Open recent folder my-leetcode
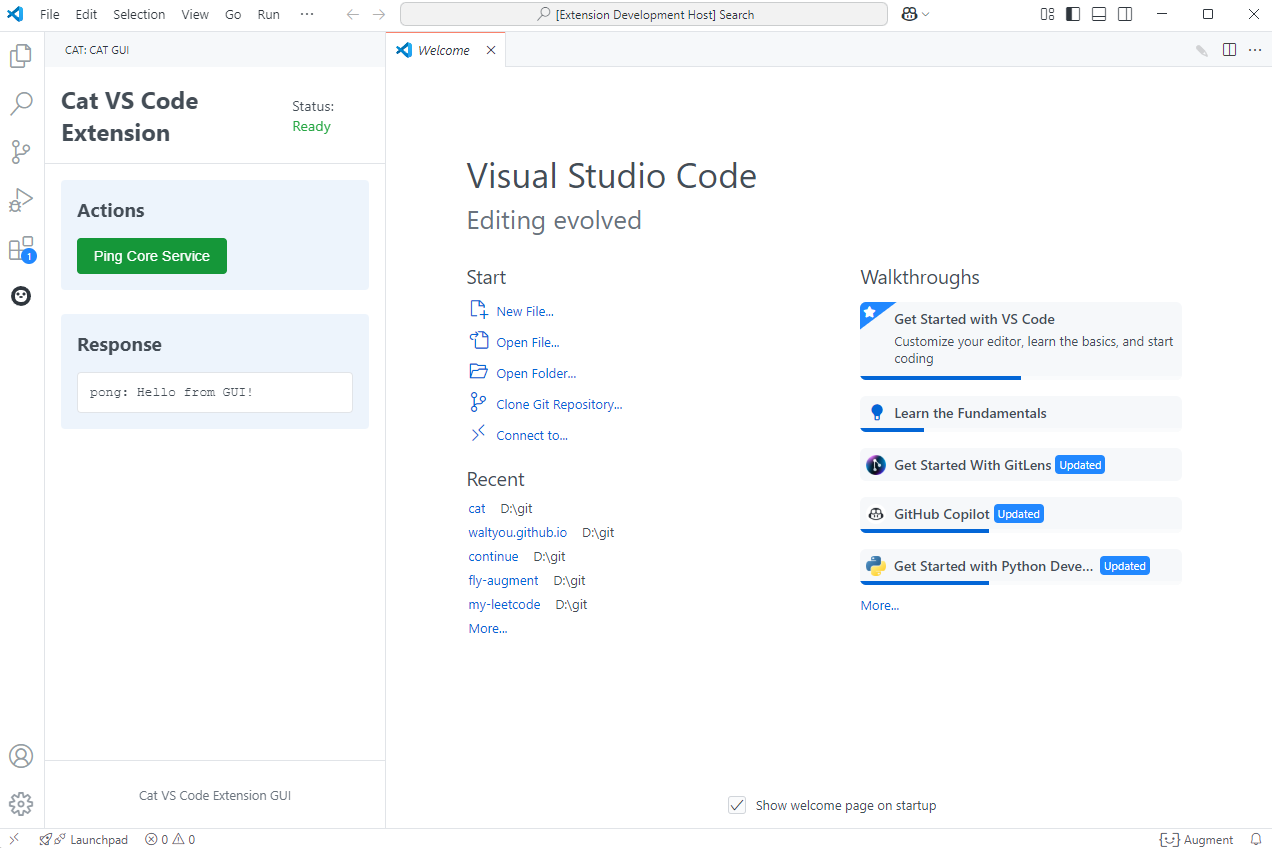The height and width of the screenshot is (848, 1272). click(x=505, y=604)
